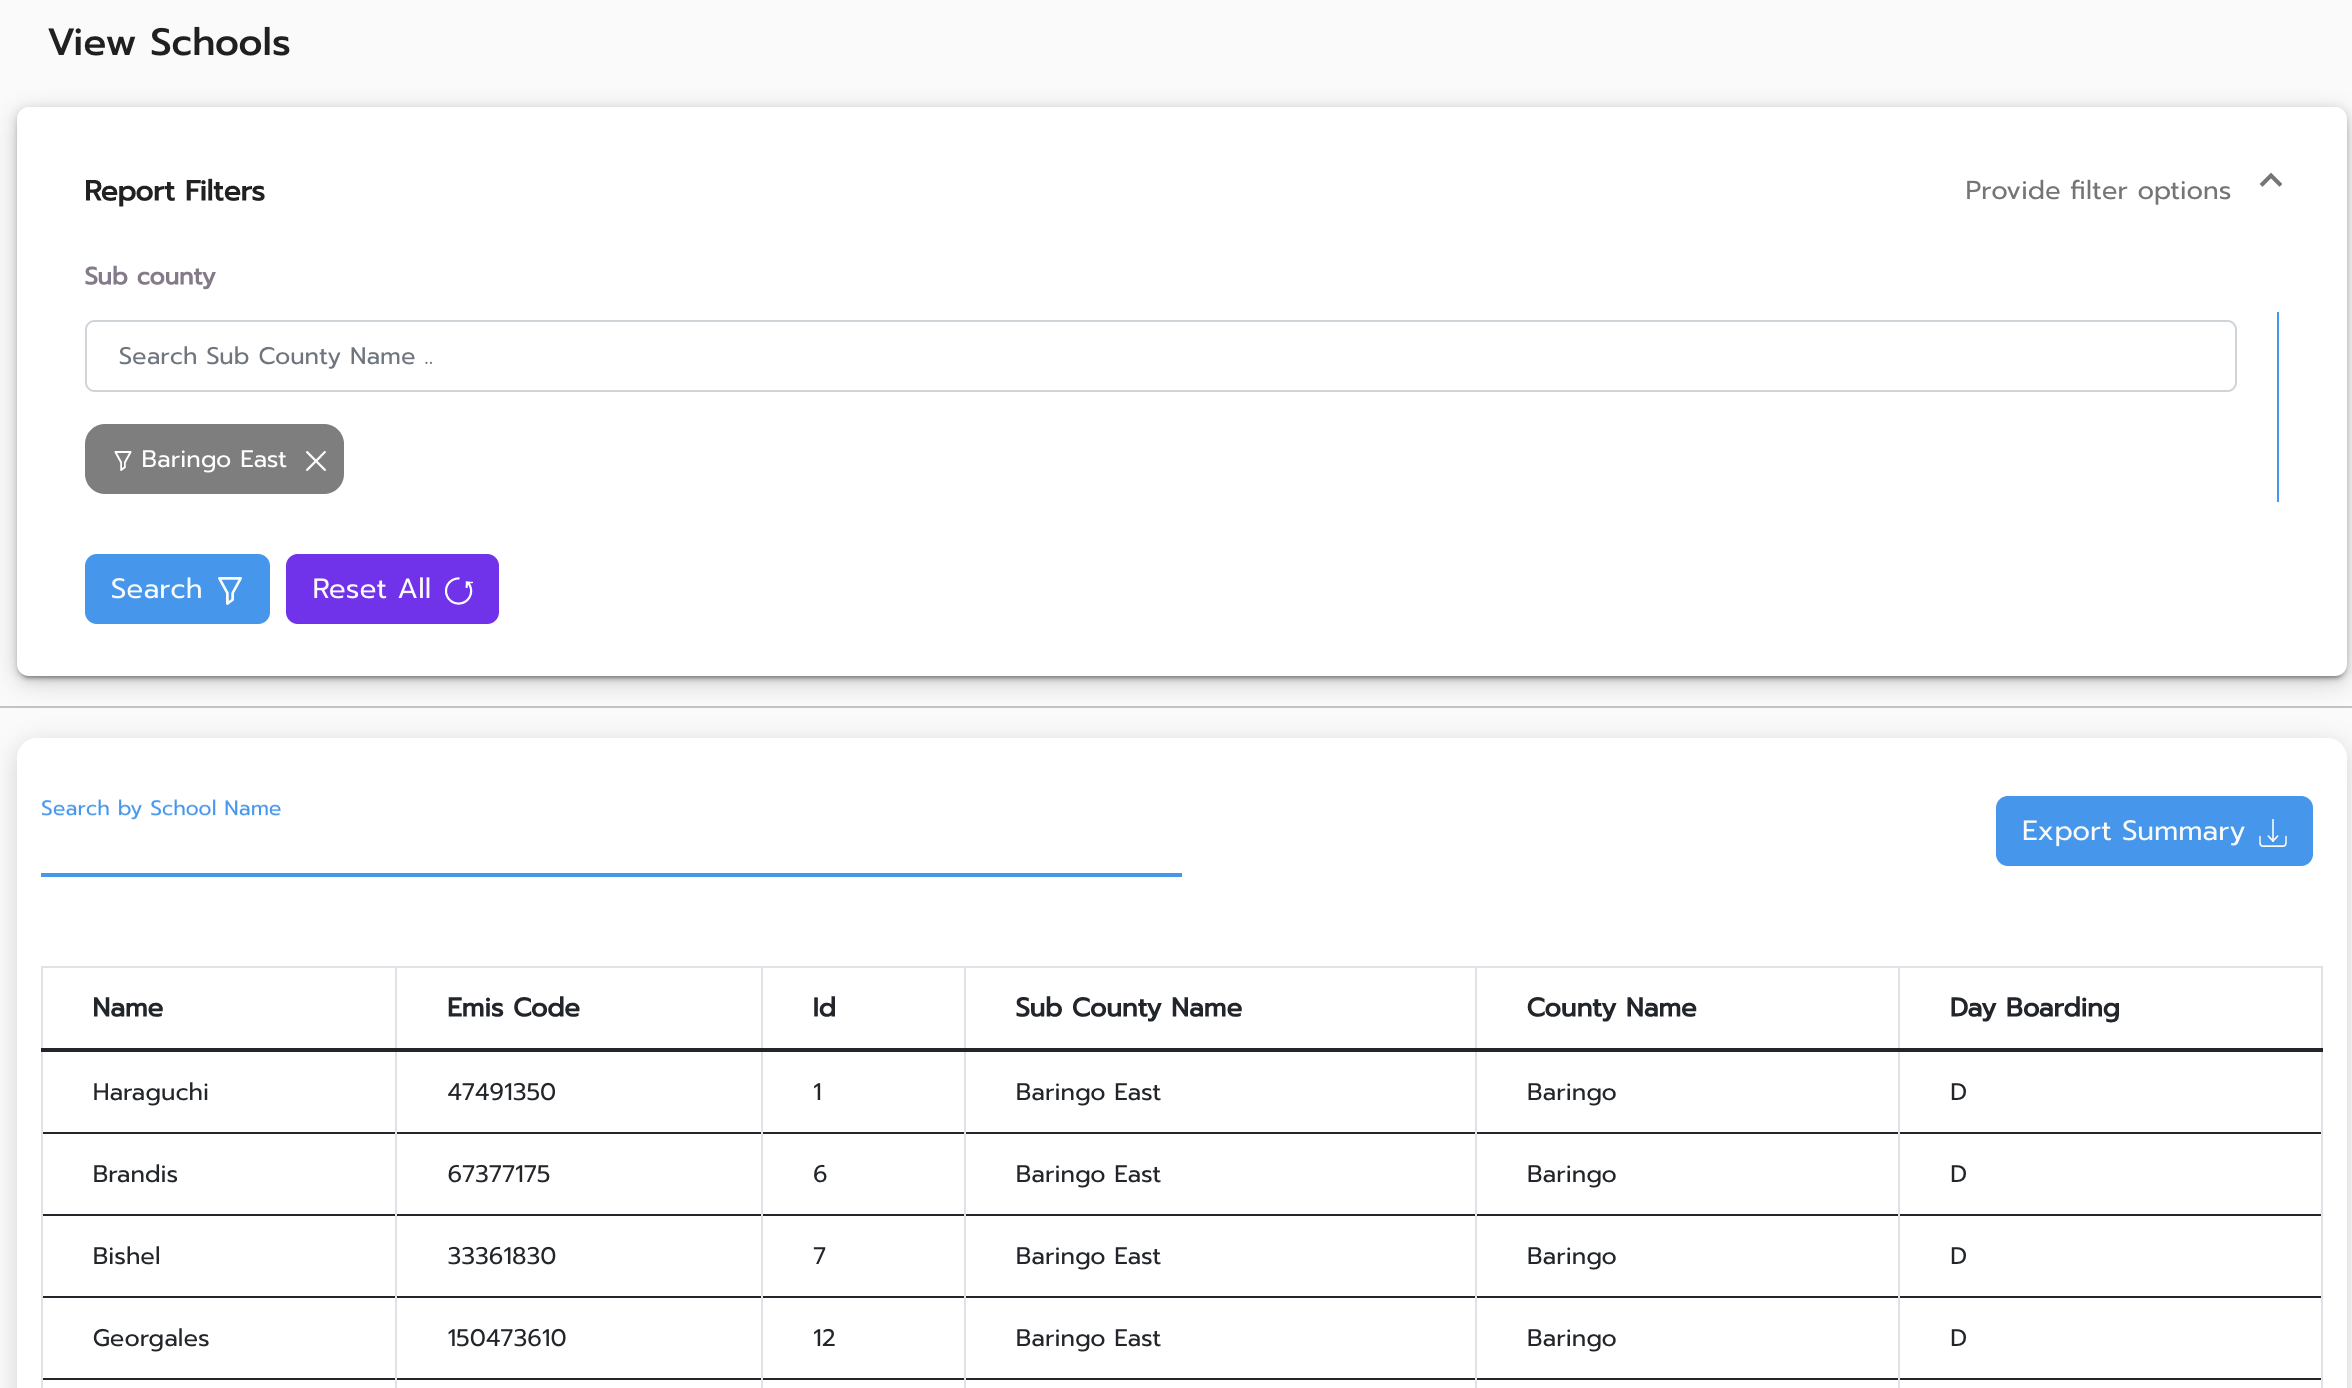This screenshot has width=2352, height=1388.
Task: Focus the Search Sub County Name field
Action: coord(1160,356)
